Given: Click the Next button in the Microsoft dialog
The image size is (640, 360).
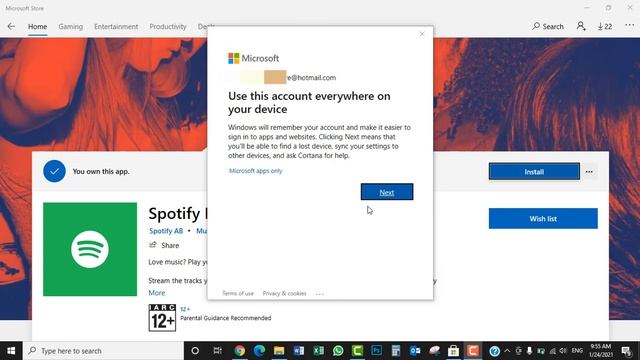Looking at the screenshot, I should (387, 192).
